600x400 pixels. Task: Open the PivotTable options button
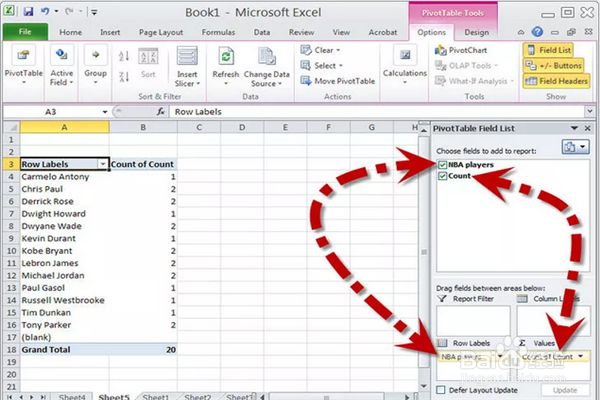(x=23, y=65)
